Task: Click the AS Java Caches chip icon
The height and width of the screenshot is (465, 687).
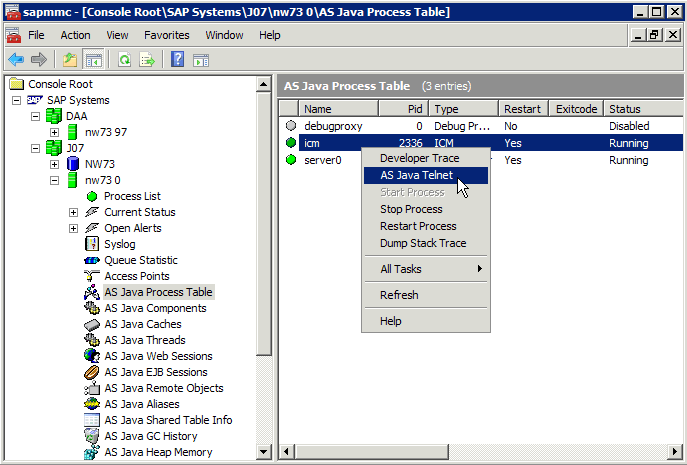Action: pos(92,324)
